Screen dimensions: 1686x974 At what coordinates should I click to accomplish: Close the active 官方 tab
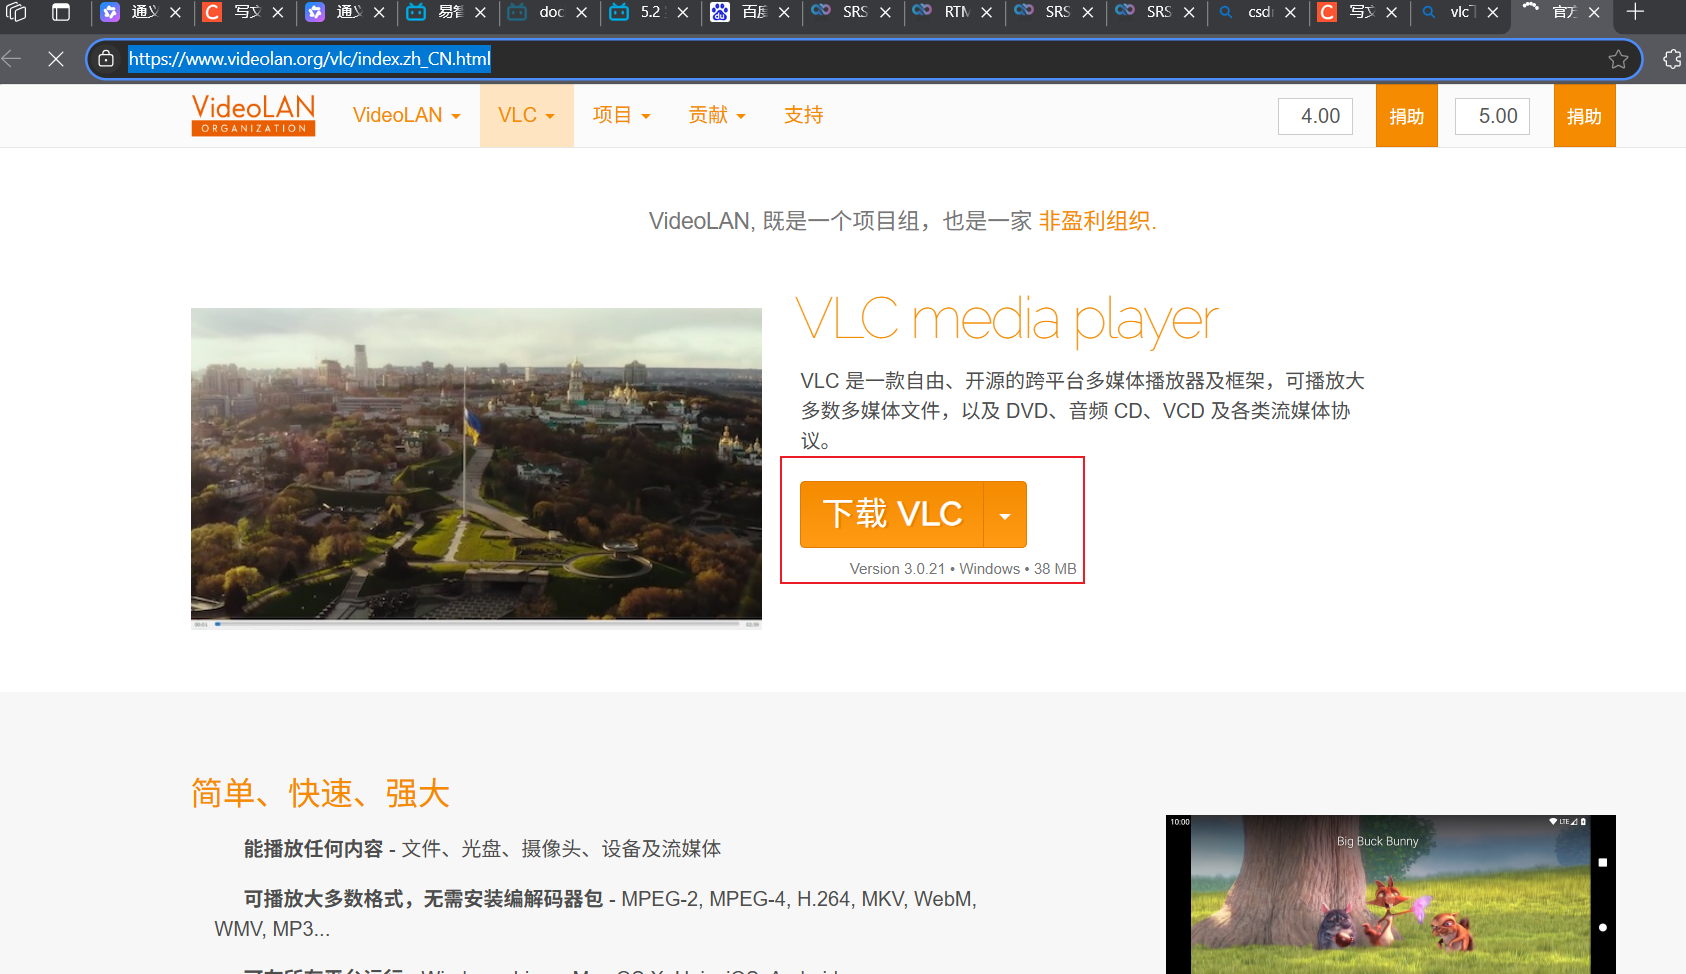(1594, 12)
